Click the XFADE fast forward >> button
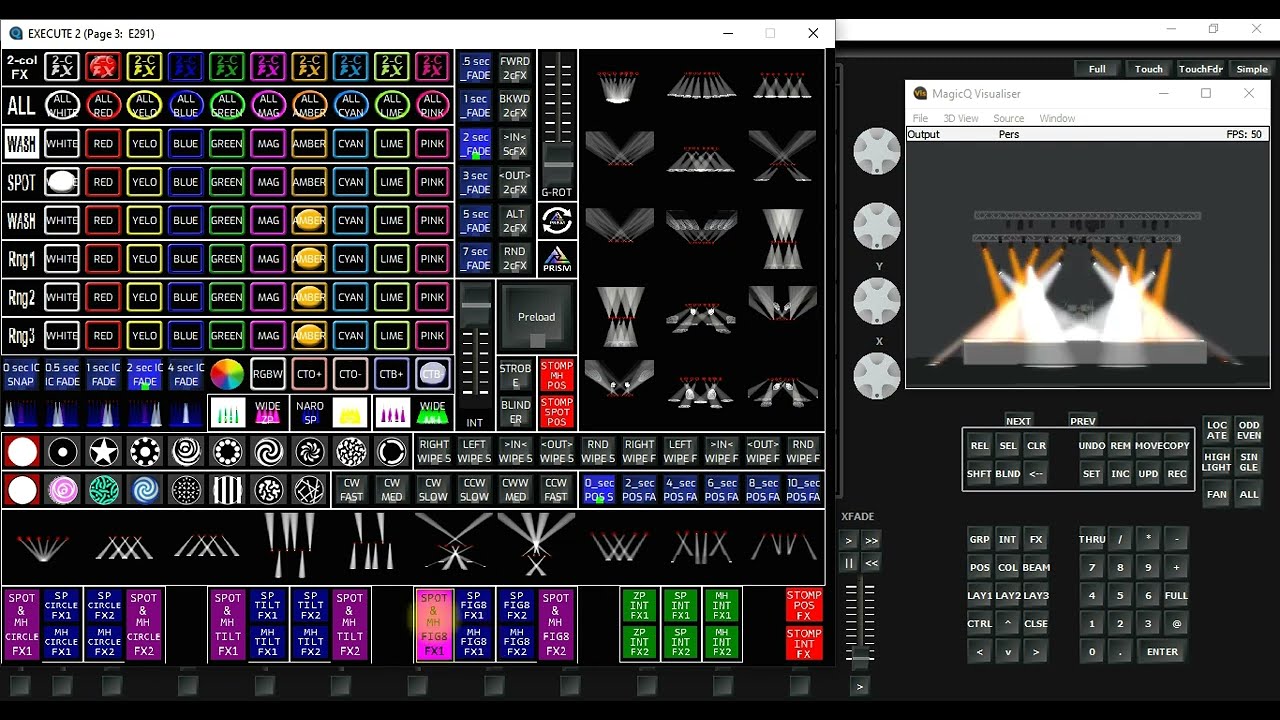The height and width of the screenshot is (720, 1280). pyautogui.click(x=871, y=540)
